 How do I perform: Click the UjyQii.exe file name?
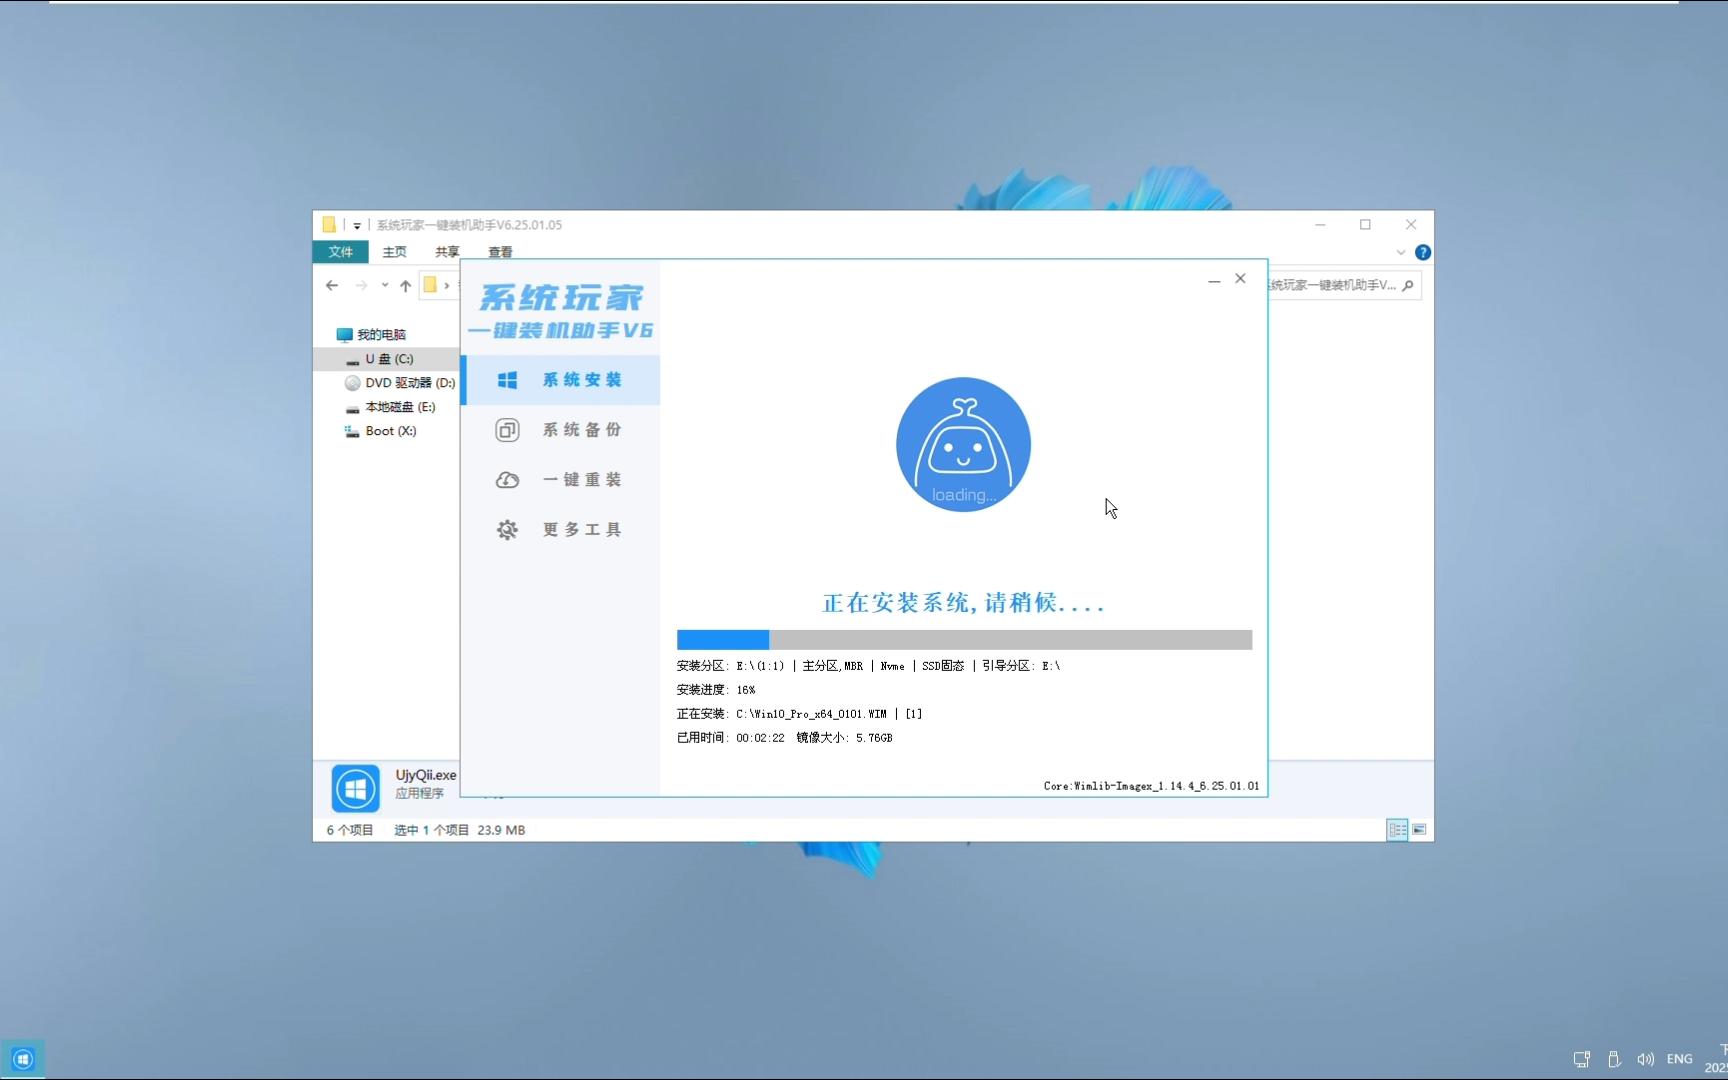(426, 775)
